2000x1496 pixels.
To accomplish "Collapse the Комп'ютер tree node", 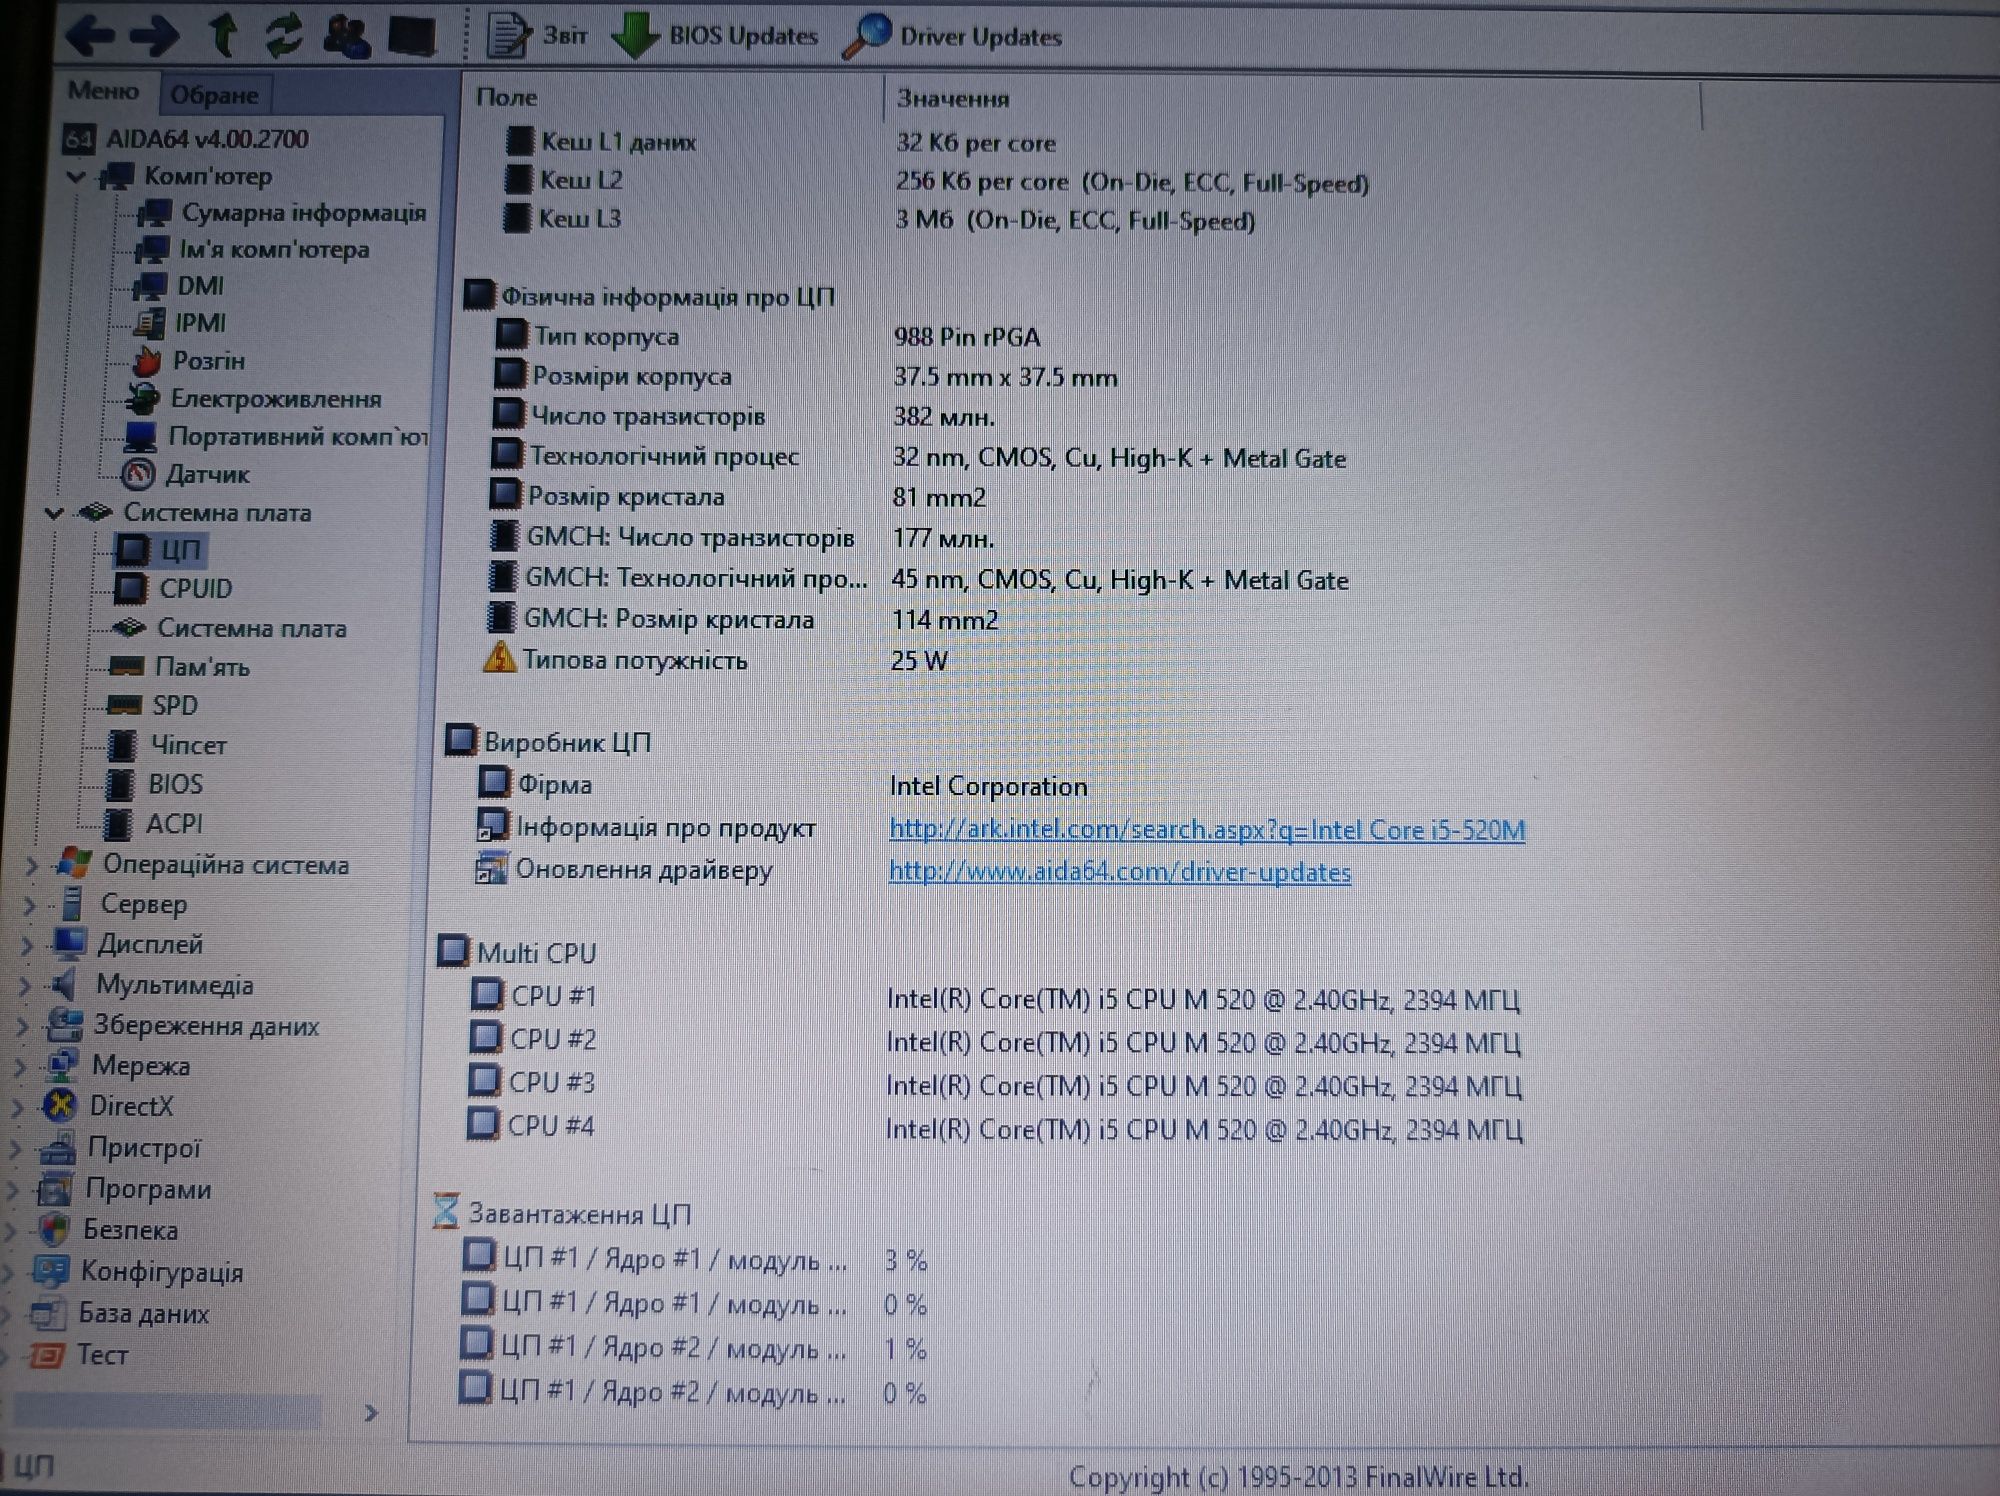I will click(x=76, y=177).
